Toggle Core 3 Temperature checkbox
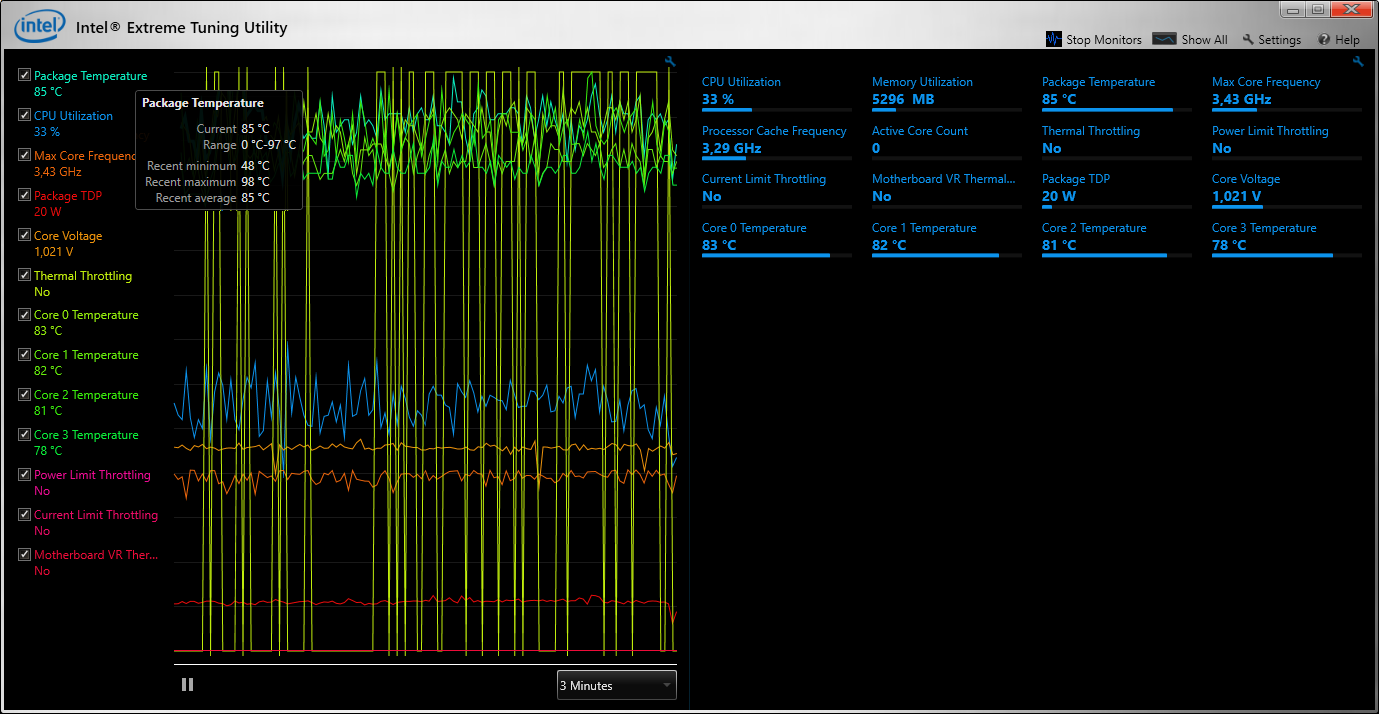 25,434
